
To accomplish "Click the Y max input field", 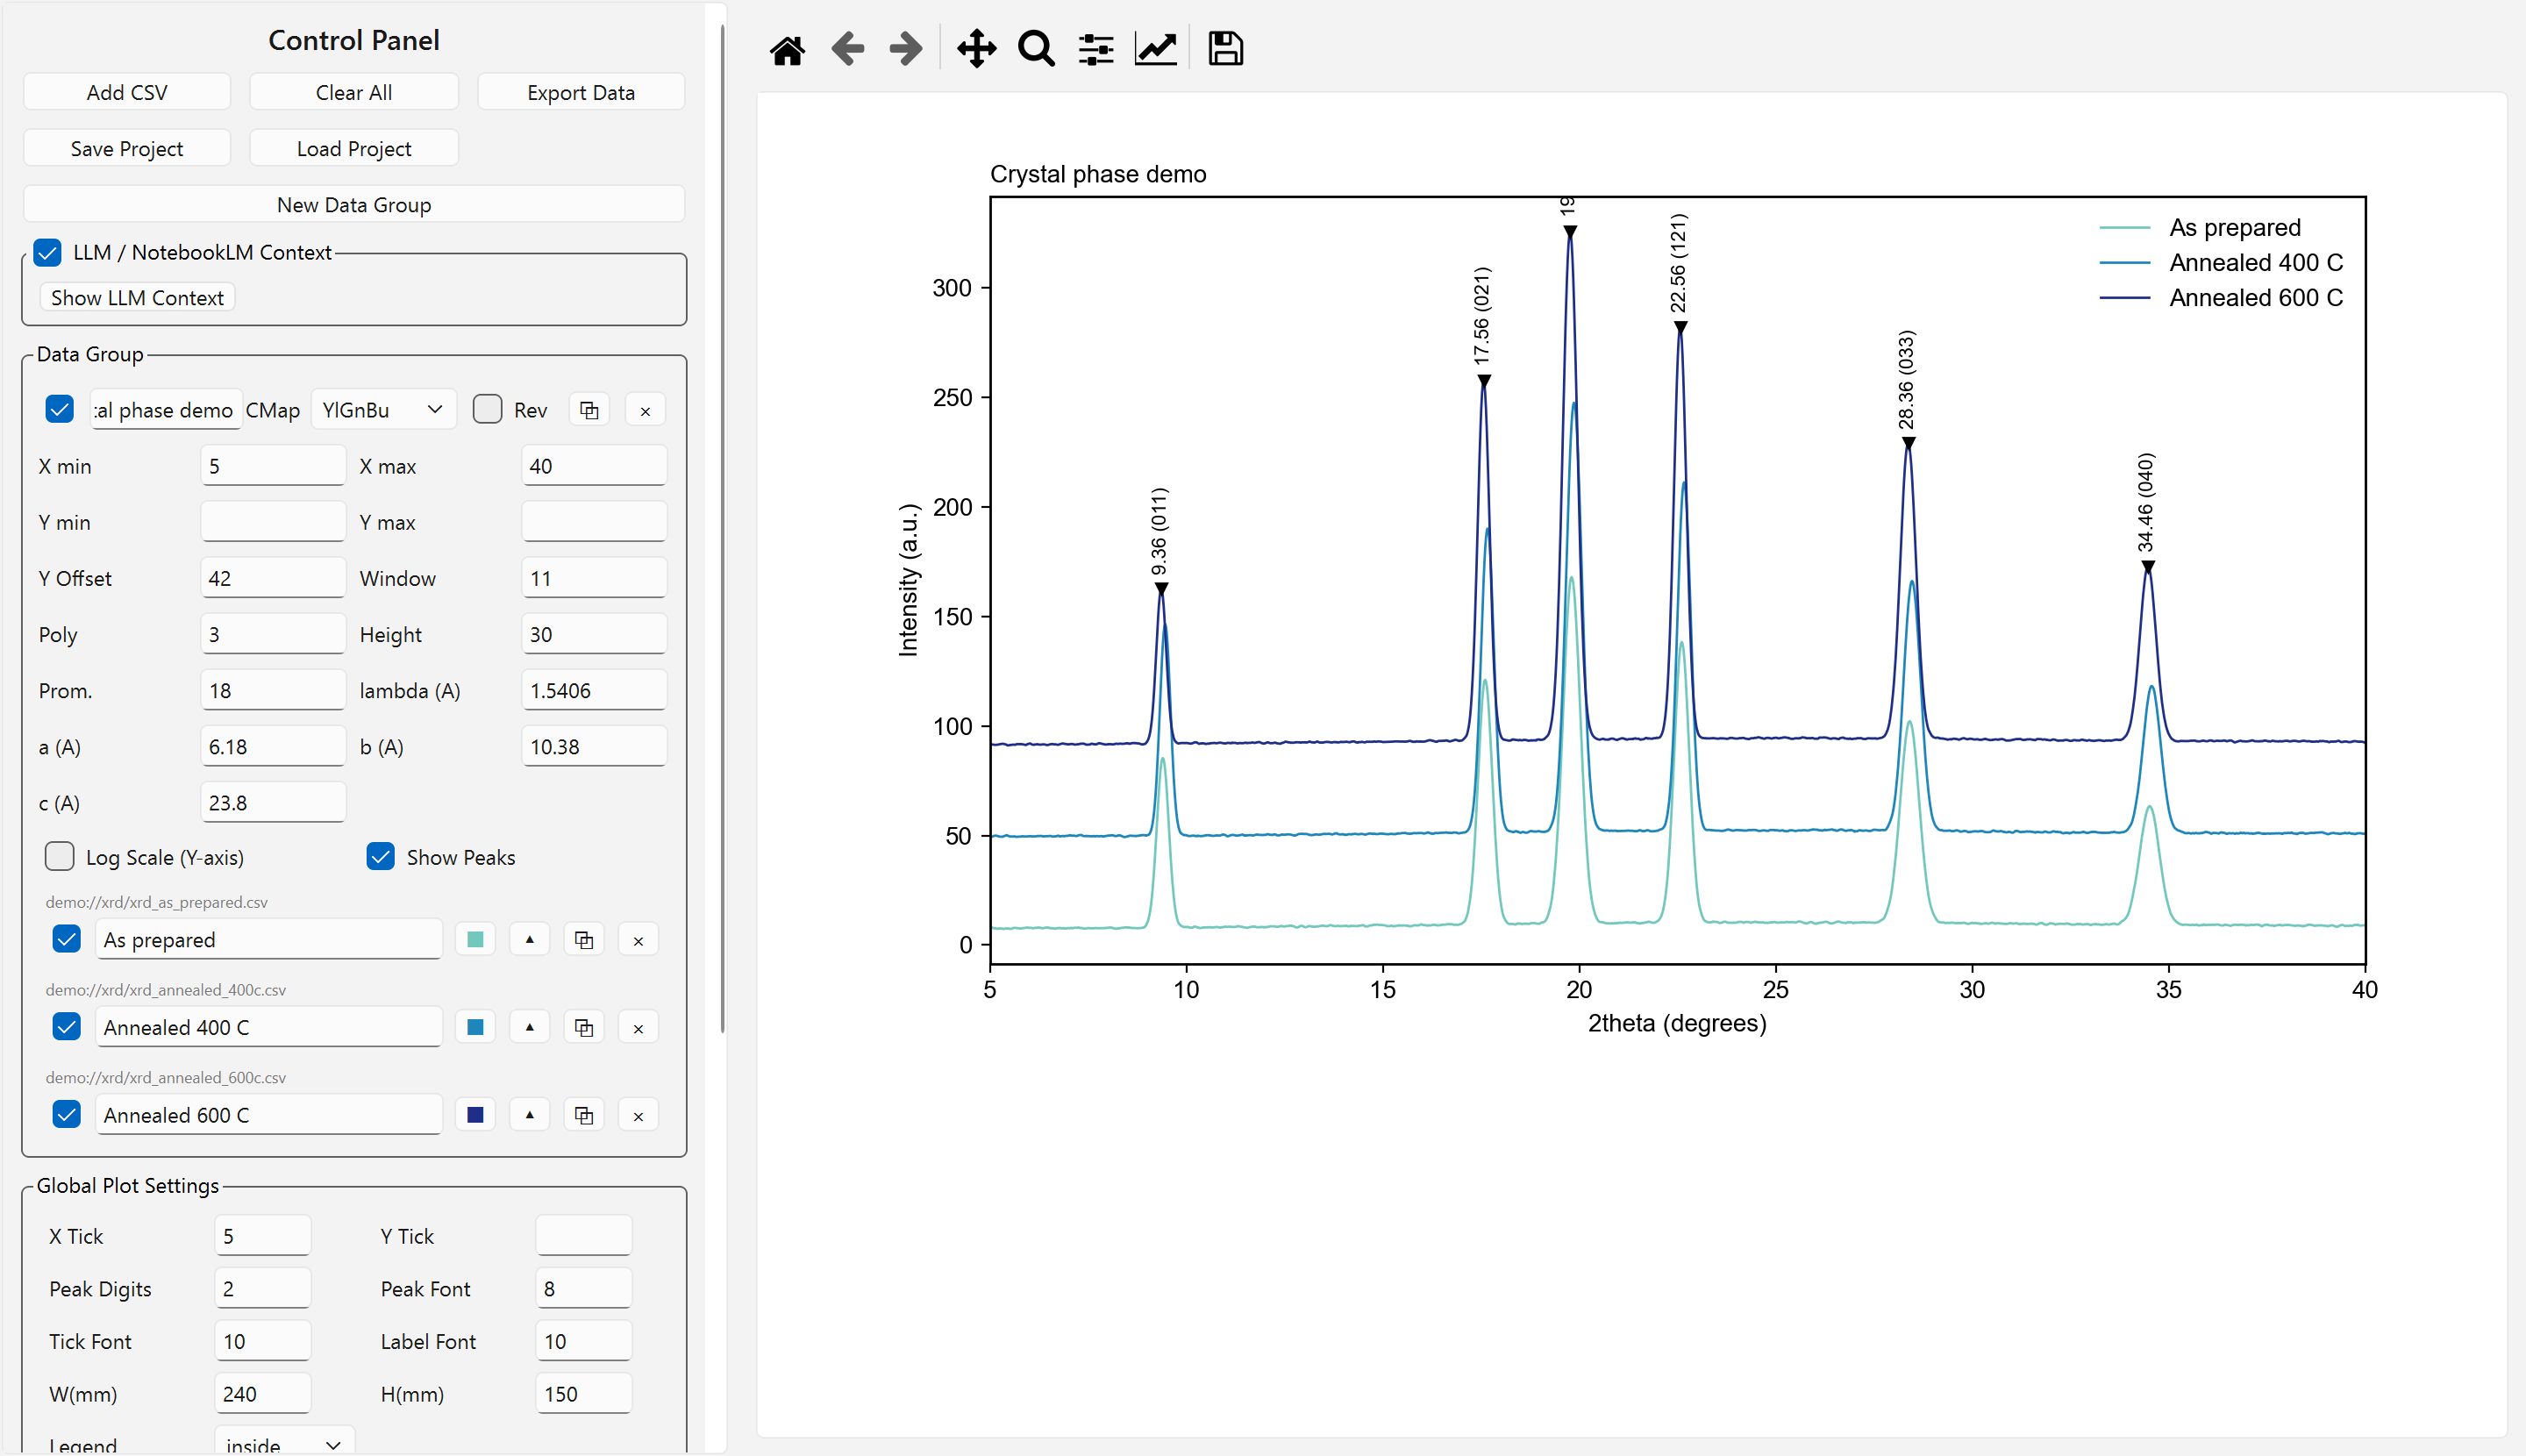I will click(x=594, y=522).
